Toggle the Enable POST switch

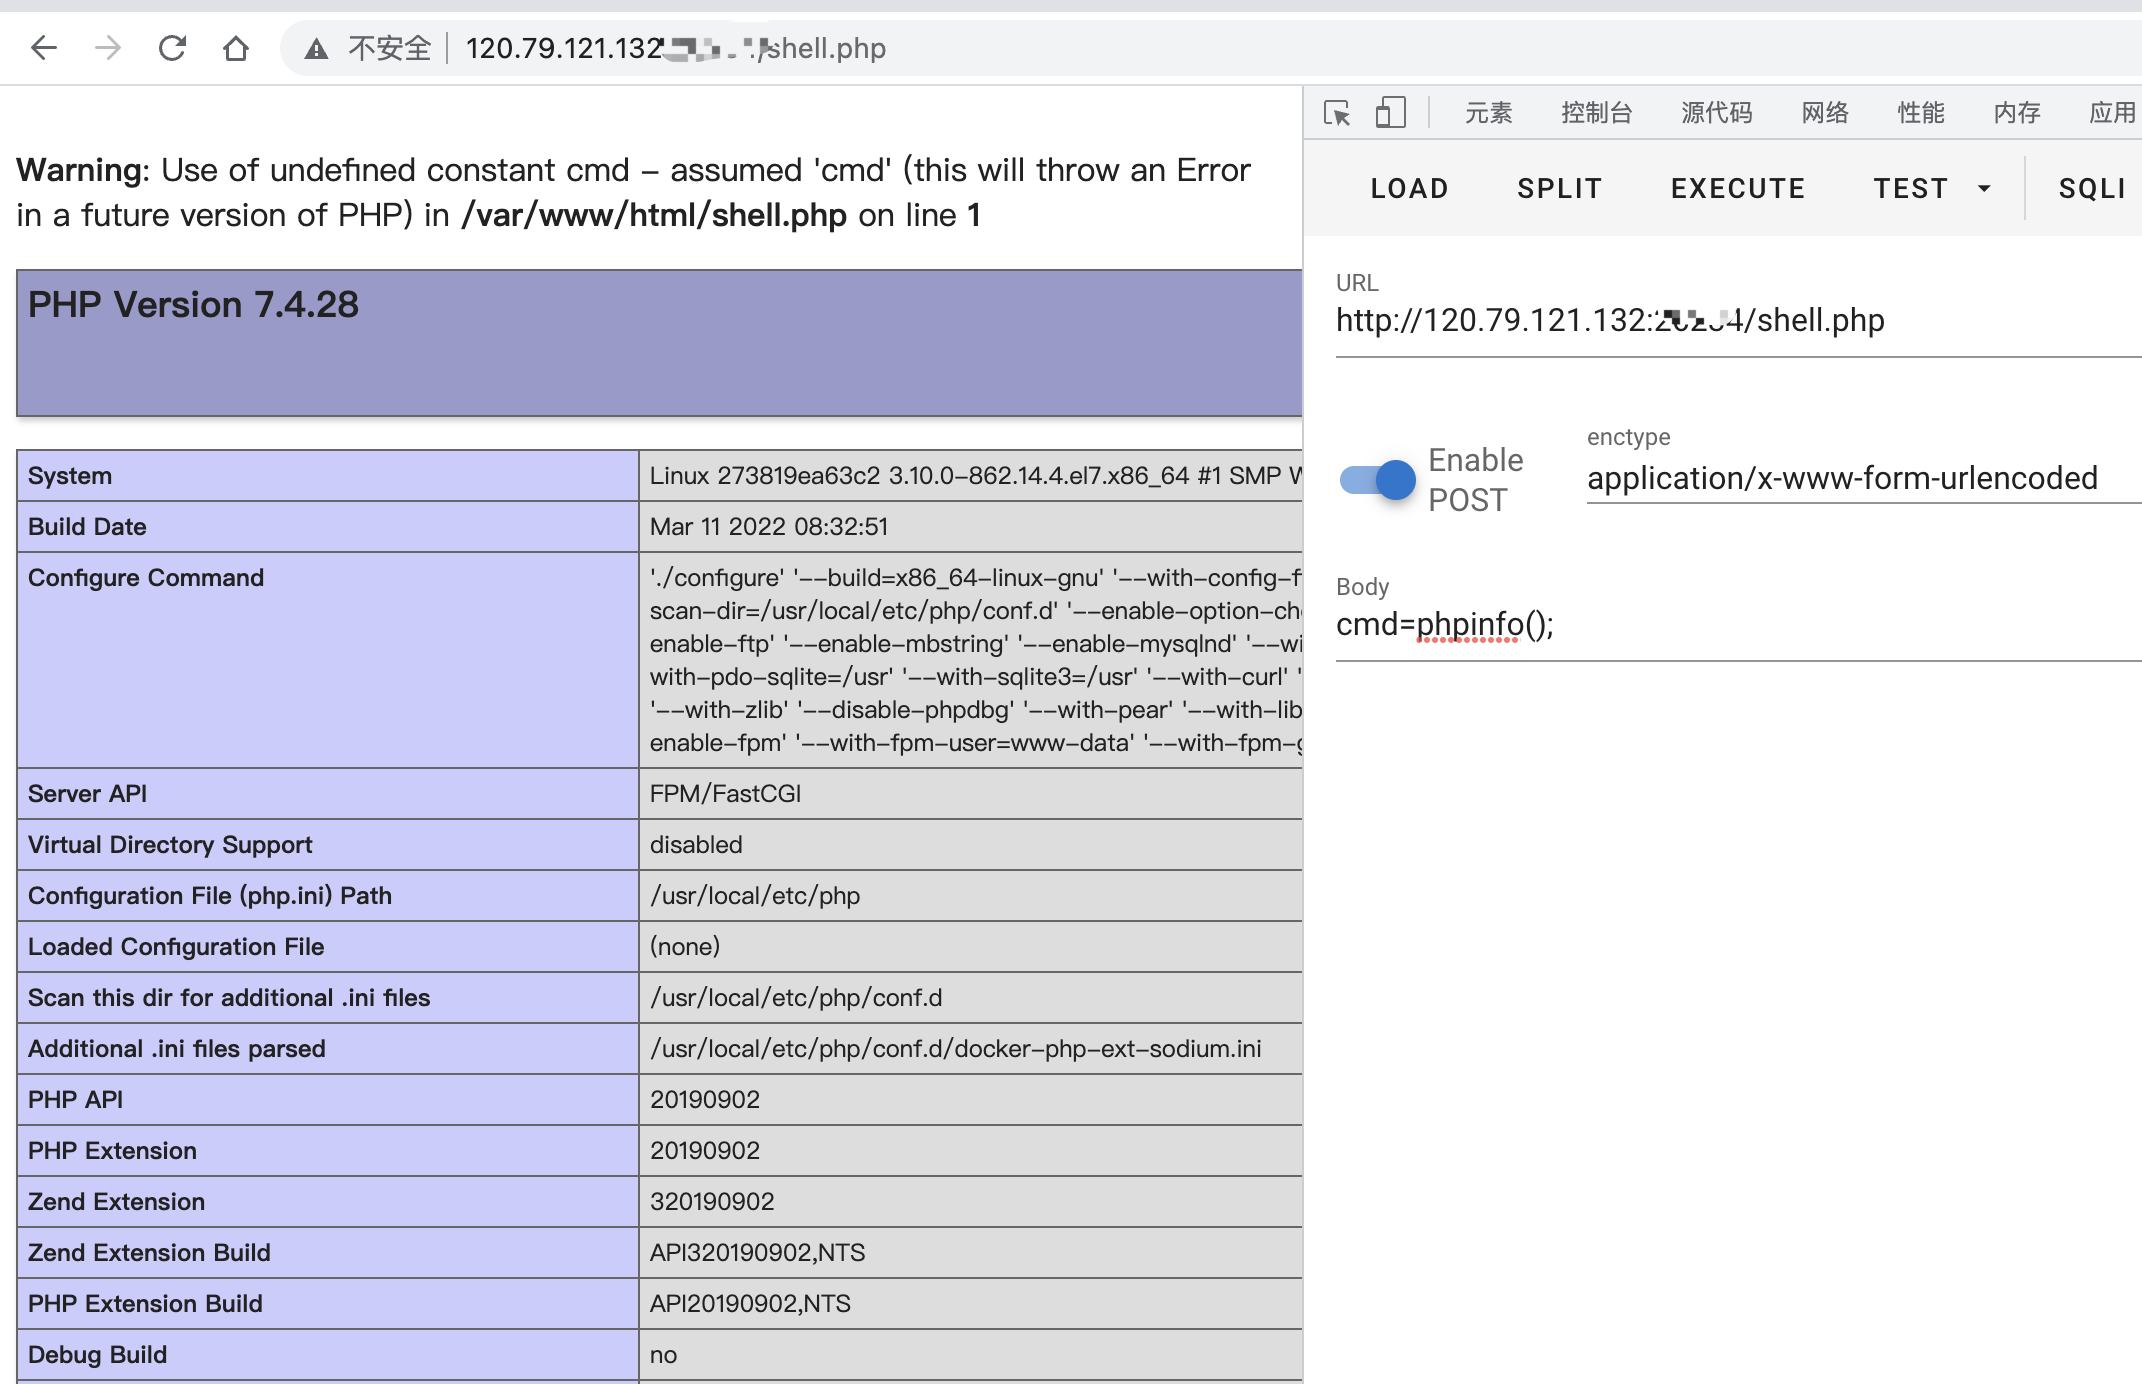pos(1378,480)
